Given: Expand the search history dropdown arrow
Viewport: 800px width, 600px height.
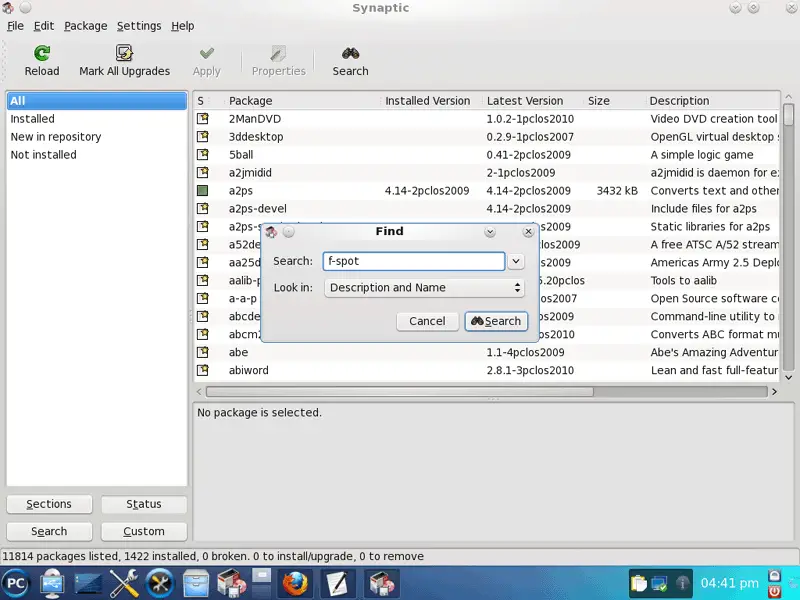Looking at the screenshot, I should pyautogui.click(x=516, y=261).
